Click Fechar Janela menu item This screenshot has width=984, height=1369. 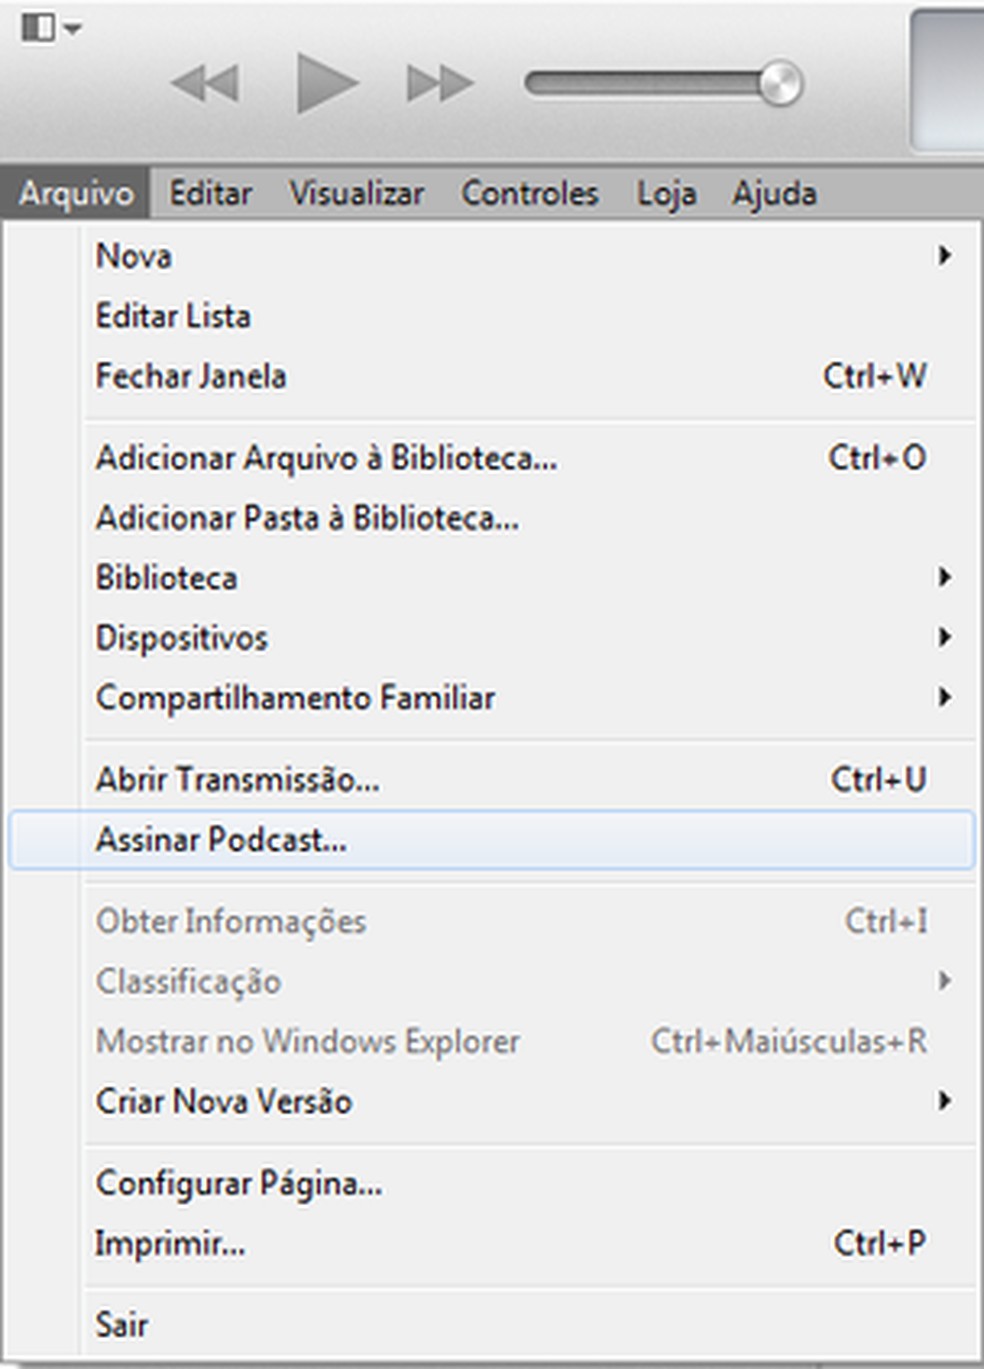[x=191, y=377]
